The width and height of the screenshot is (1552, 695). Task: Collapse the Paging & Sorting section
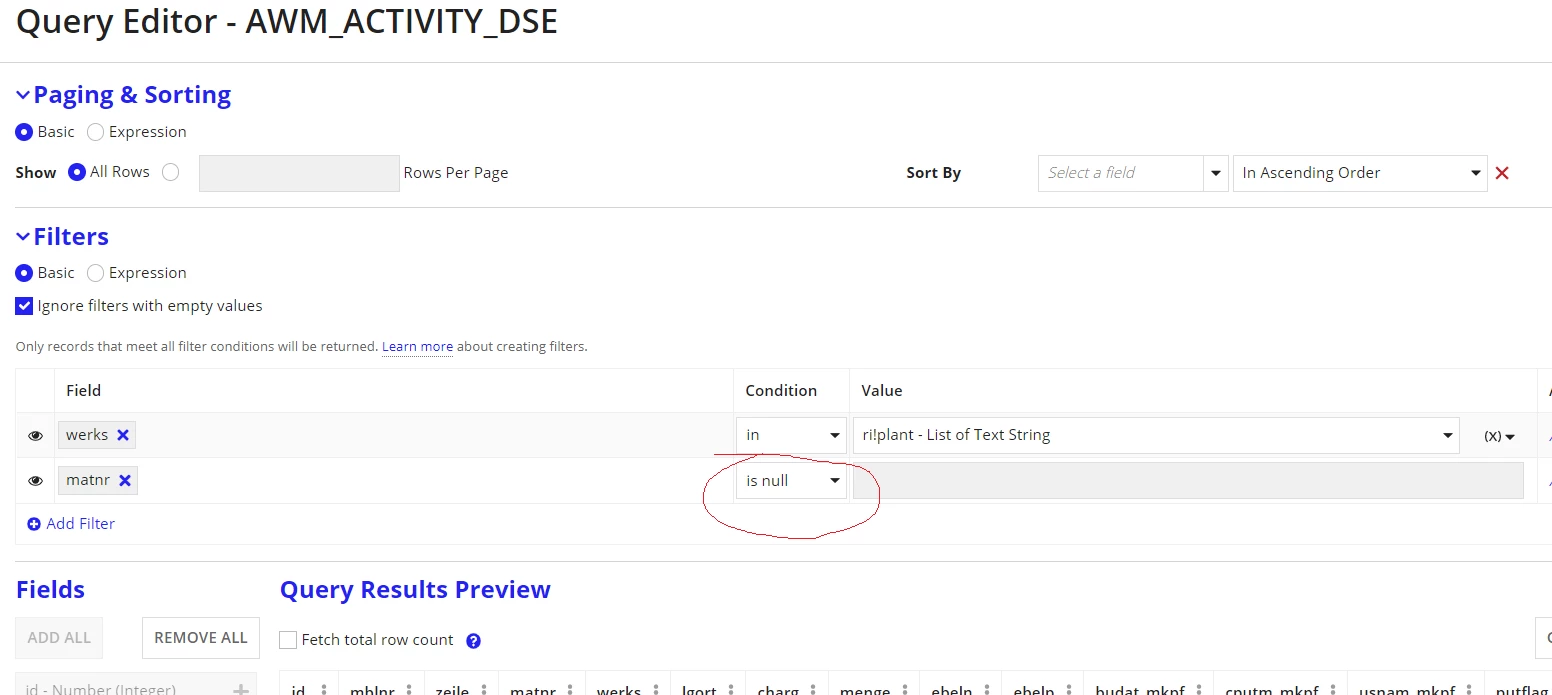[23, 95]
